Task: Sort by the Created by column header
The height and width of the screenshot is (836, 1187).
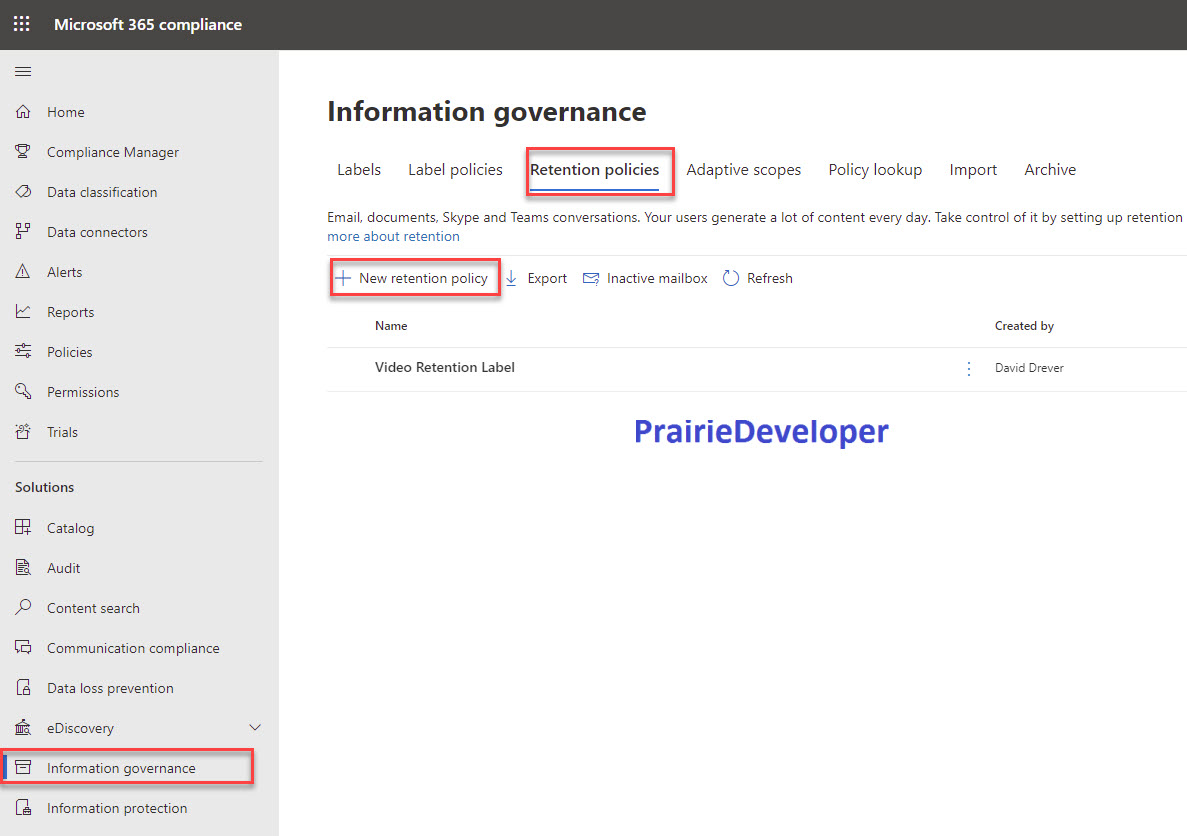Action: click(x=1024, y=326)
